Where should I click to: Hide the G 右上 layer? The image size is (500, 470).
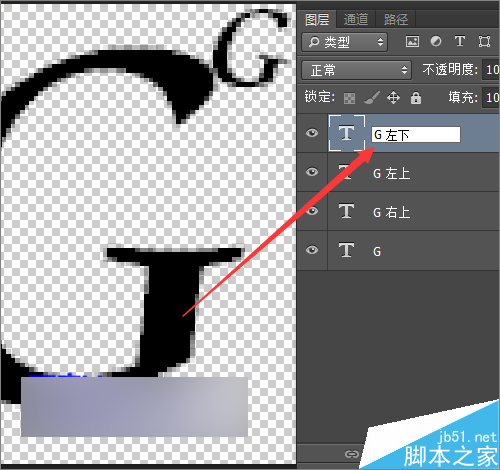(x=312, y=211)
